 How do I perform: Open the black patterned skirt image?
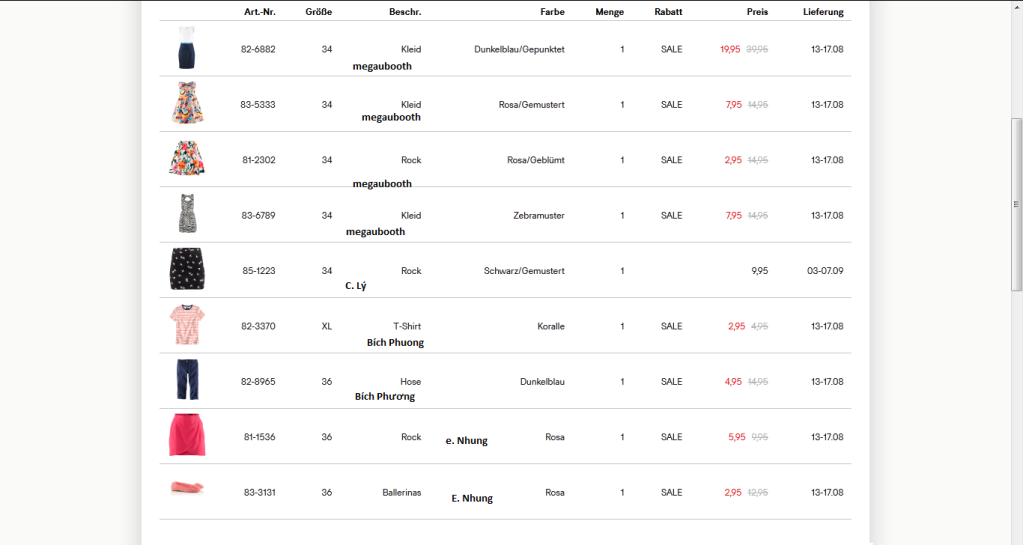[187, 269]
